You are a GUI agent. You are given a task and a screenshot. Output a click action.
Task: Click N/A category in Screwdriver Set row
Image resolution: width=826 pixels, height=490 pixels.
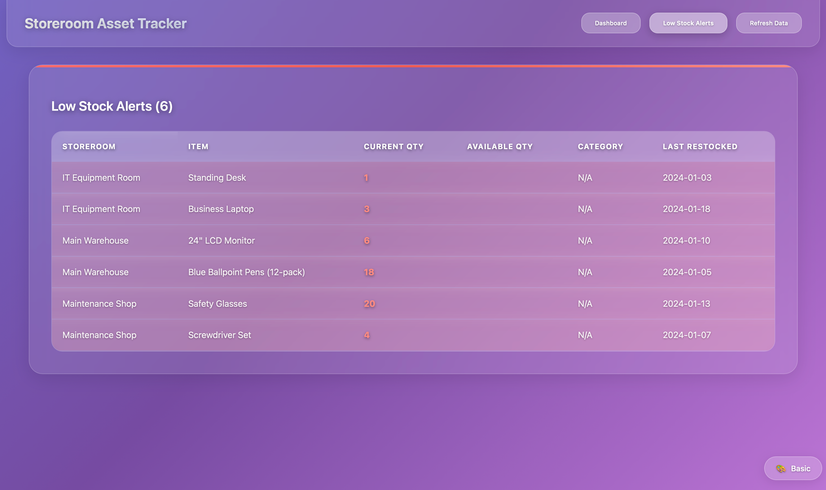point(585,335)
